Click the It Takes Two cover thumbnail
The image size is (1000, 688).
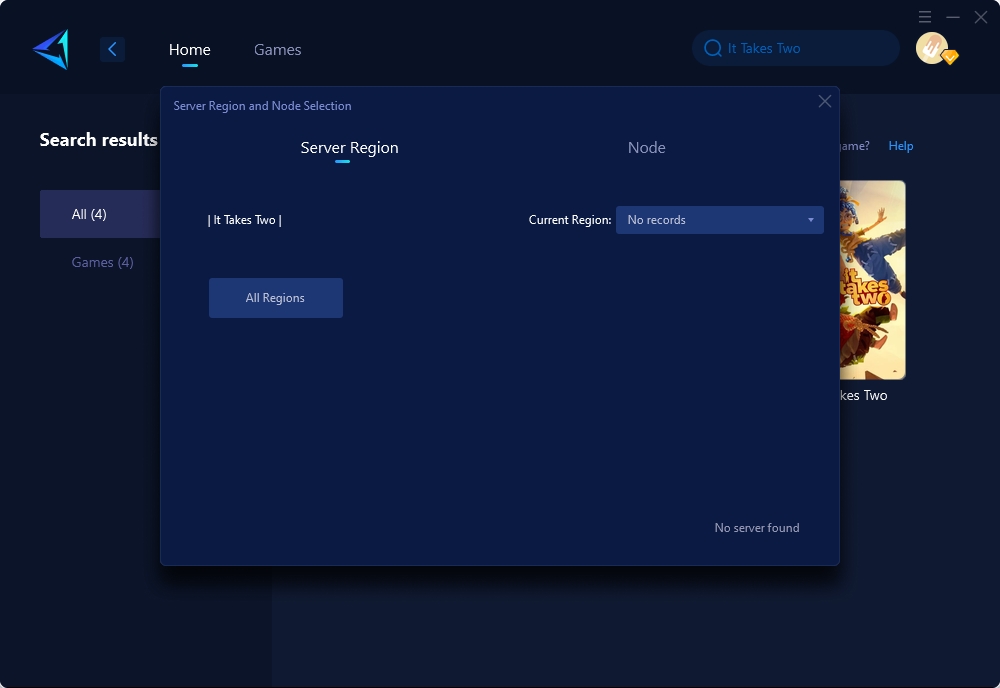pyautogui.click(x=872, y=280)
